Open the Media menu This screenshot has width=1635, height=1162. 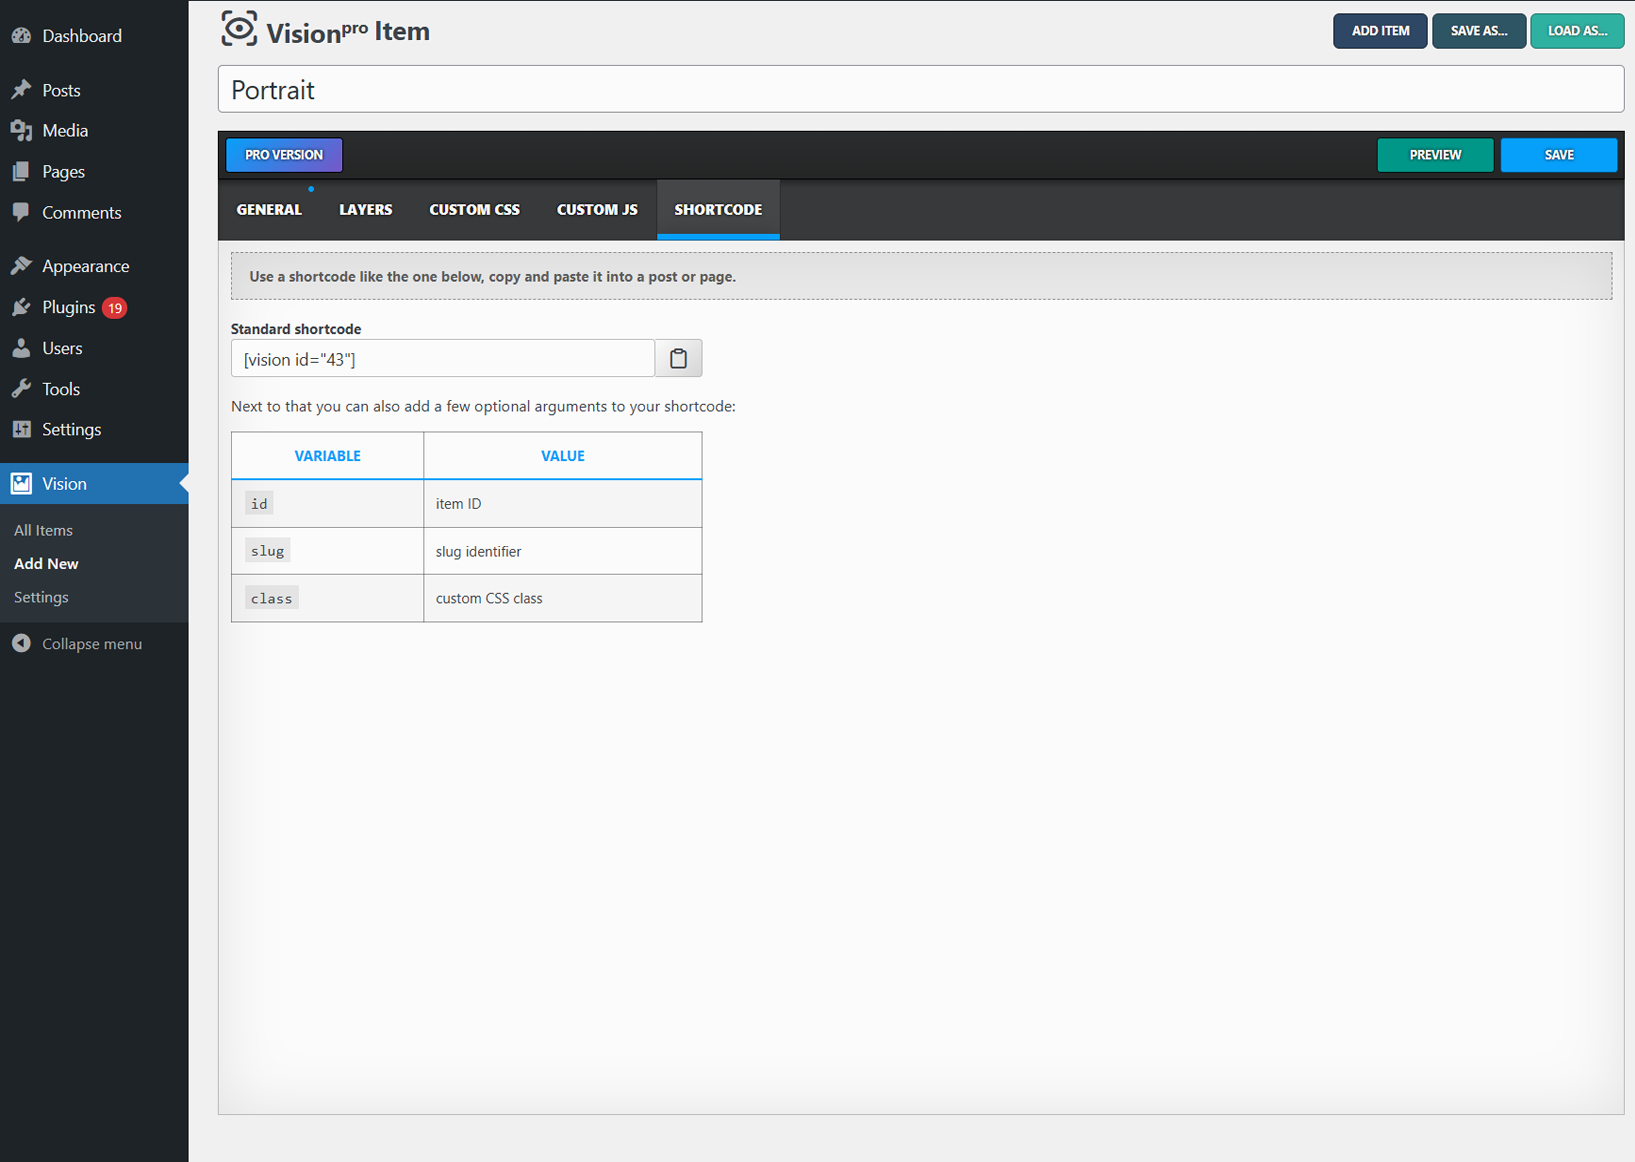point(94,131)
